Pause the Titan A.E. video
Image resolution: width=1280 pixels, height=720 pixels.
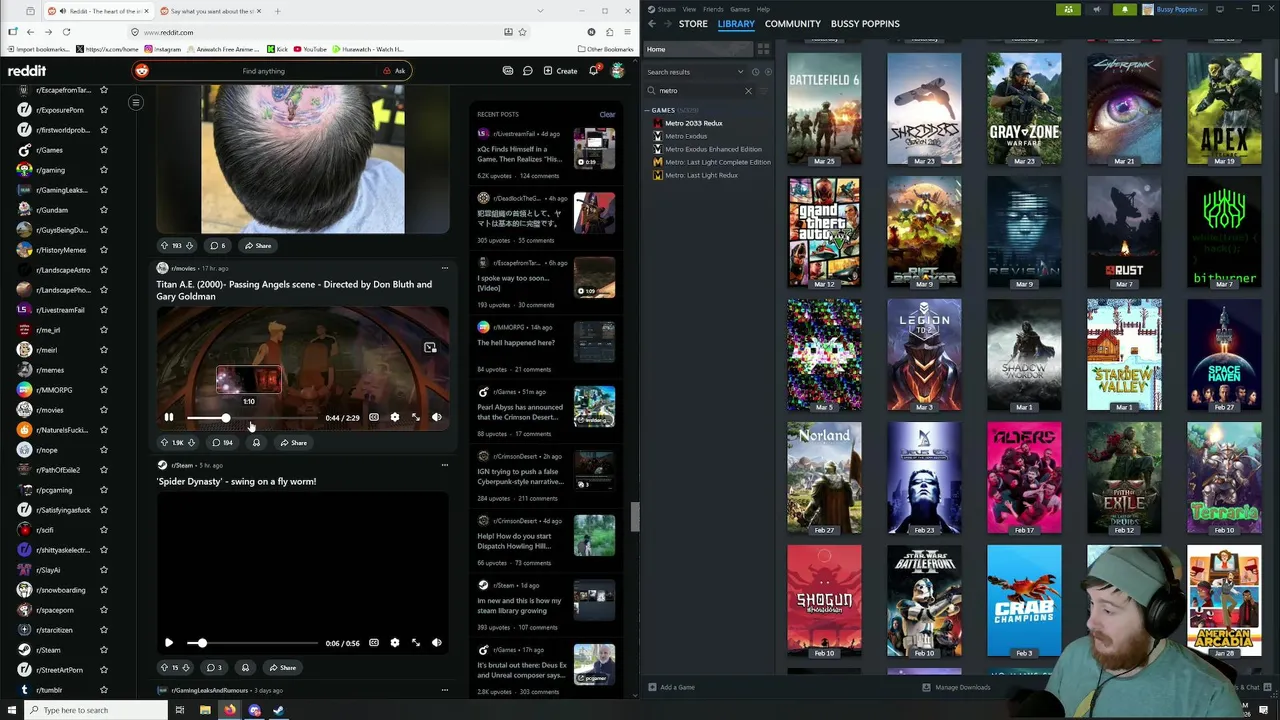coord(169,417)
